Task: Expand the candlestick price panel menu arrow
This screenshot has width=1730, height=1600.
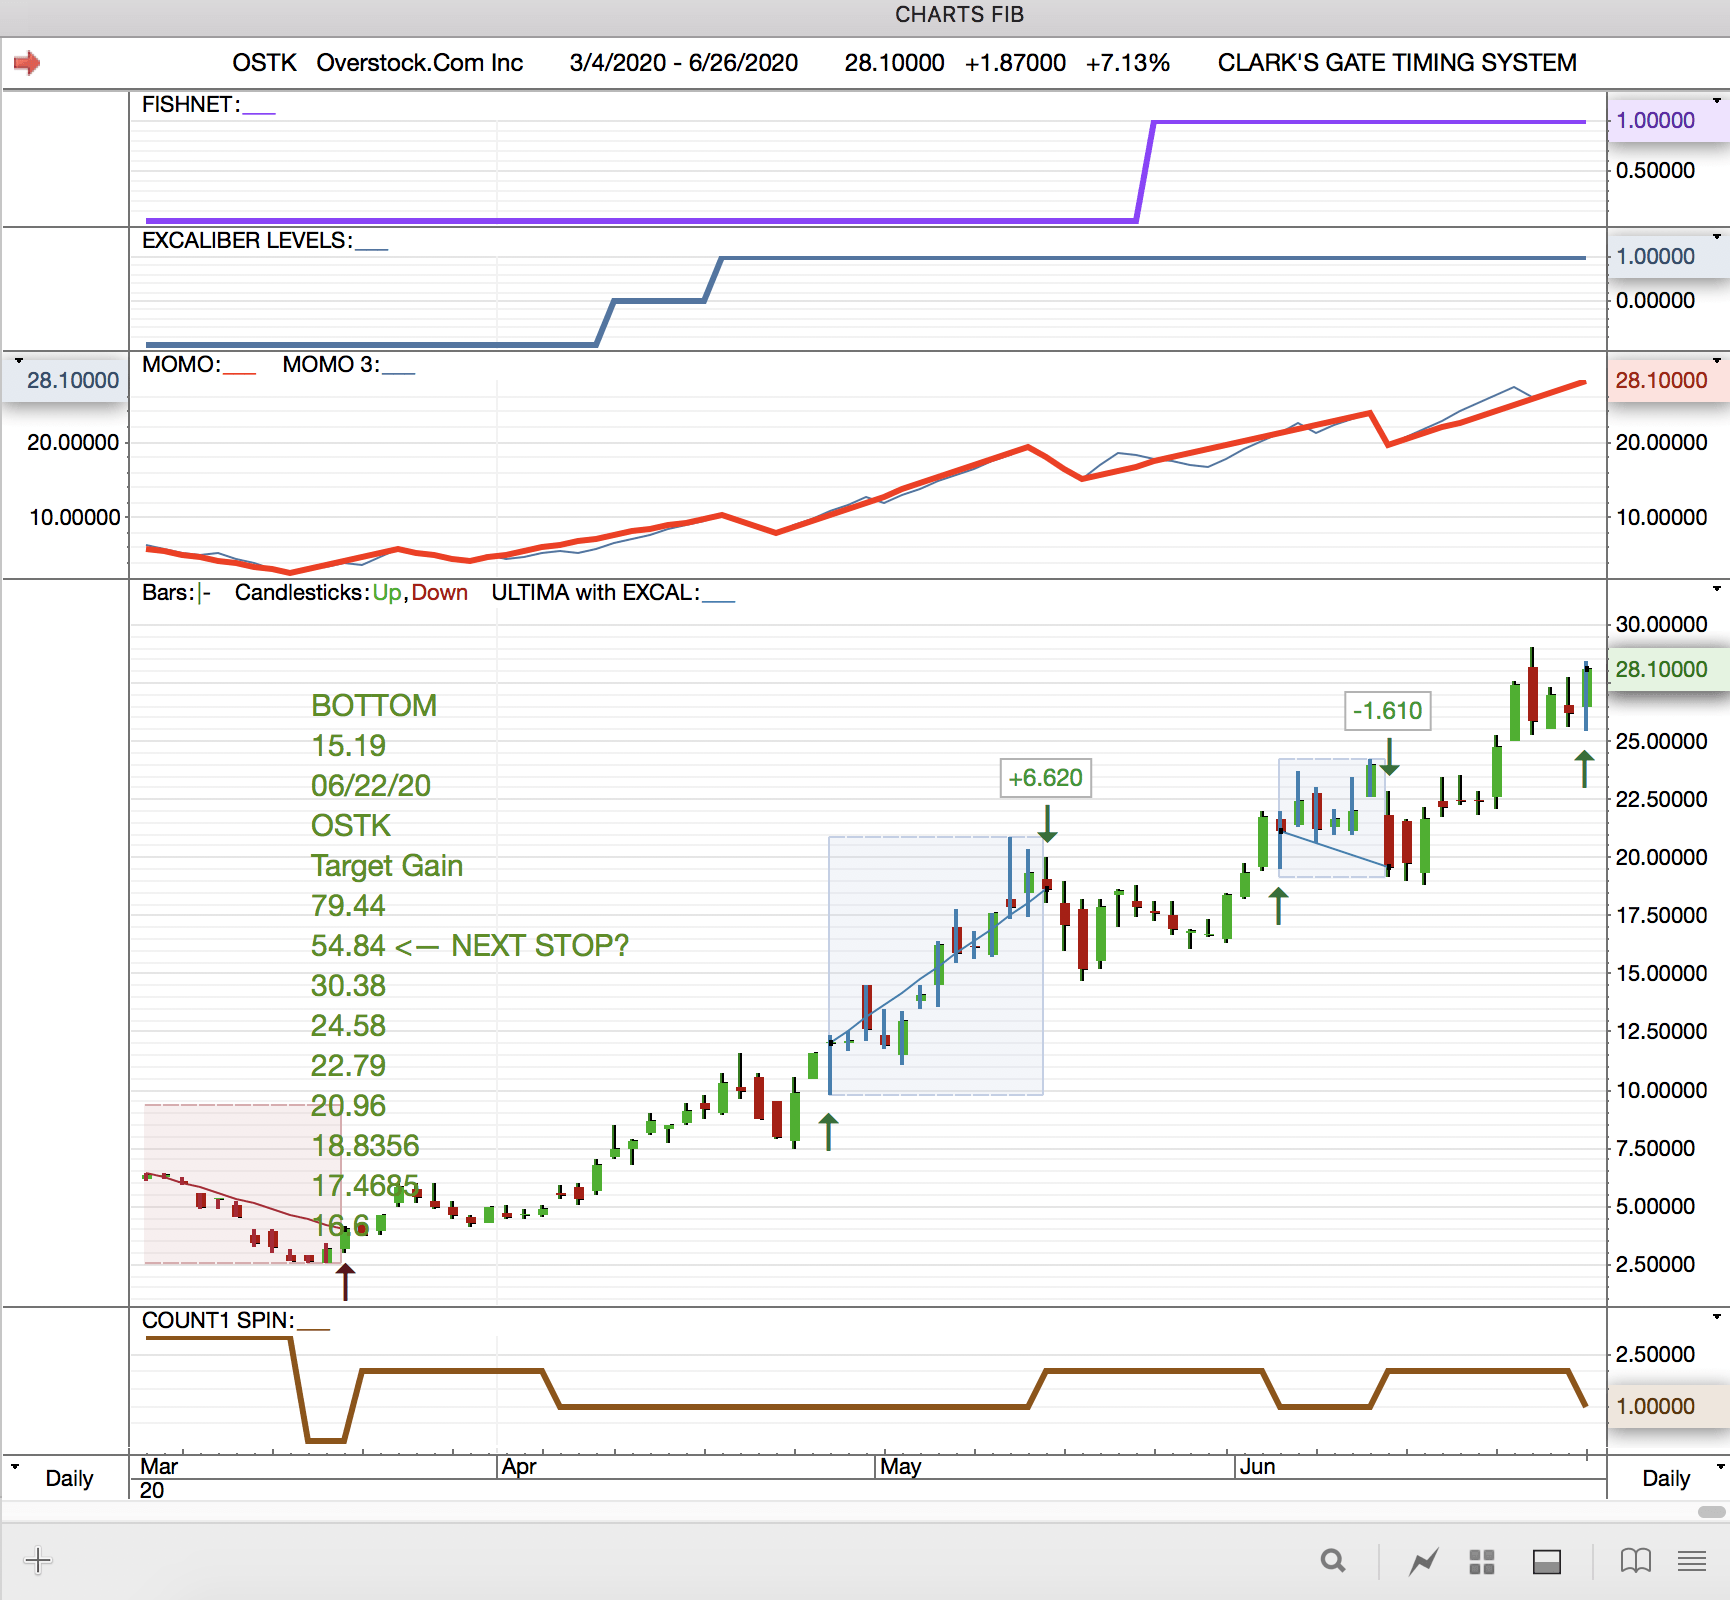Action: click(1717, 588)
